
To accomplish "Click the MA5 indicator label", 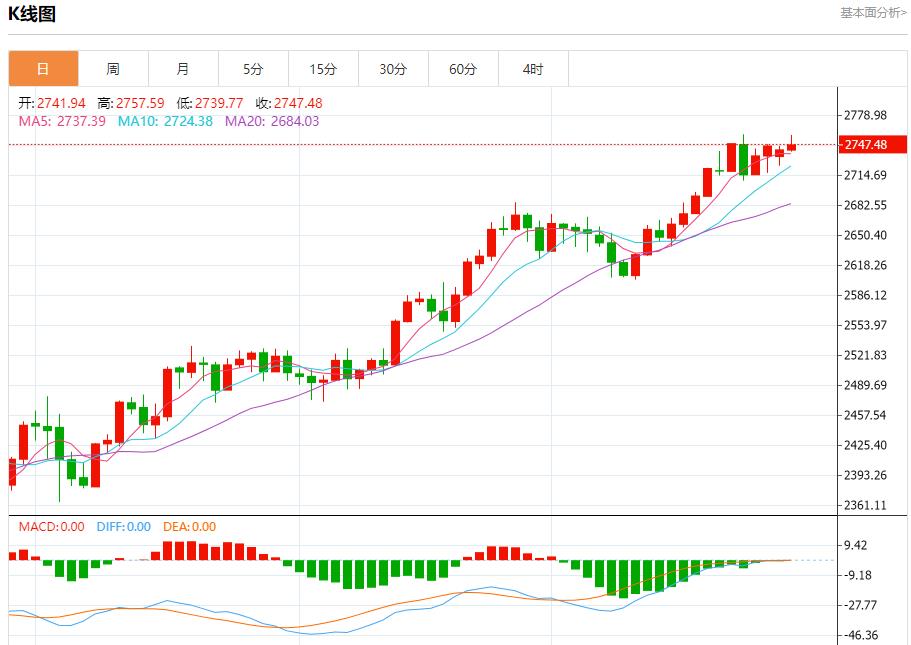I will click(x=62, y=121).
